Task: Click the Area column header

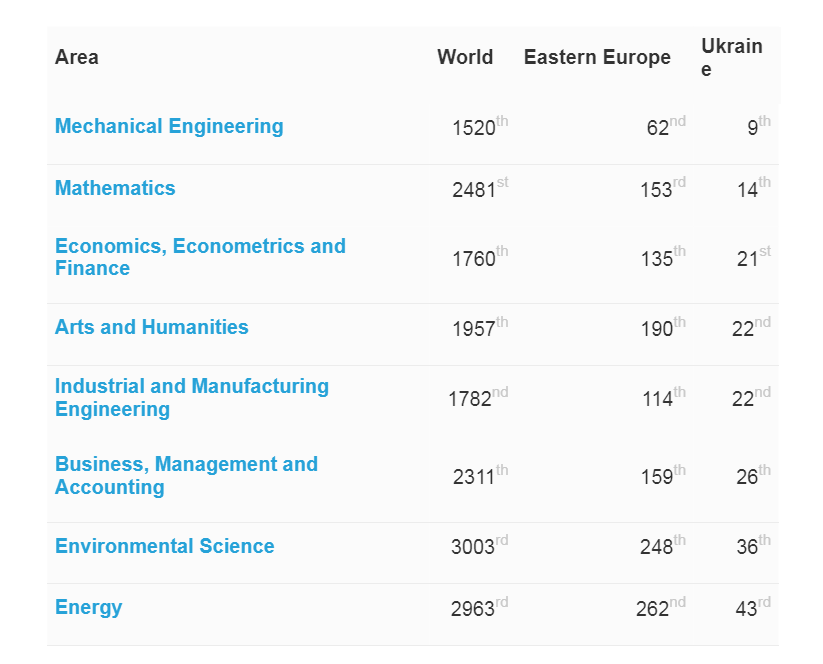Action: point(77,58)
